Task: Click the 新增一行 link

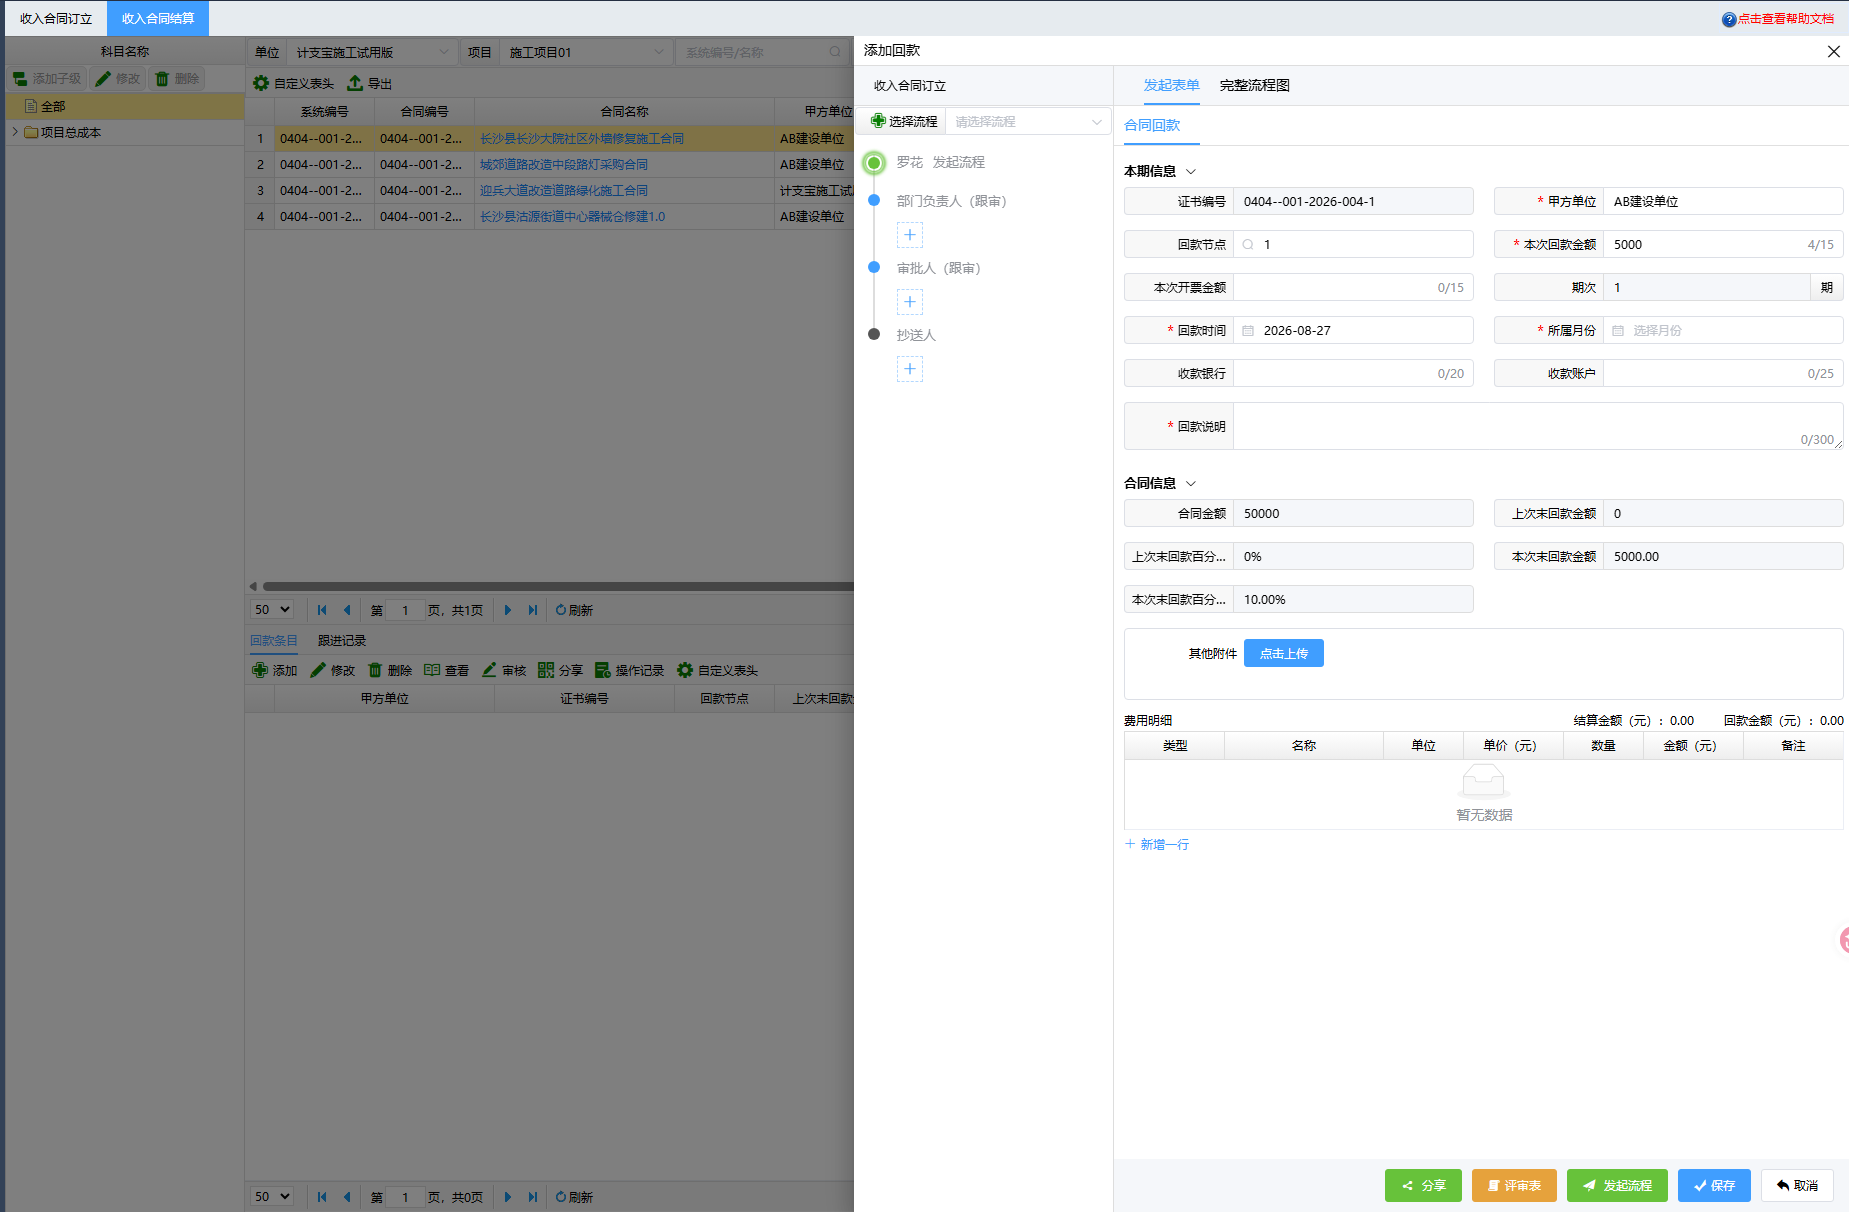Action: 1157,845
